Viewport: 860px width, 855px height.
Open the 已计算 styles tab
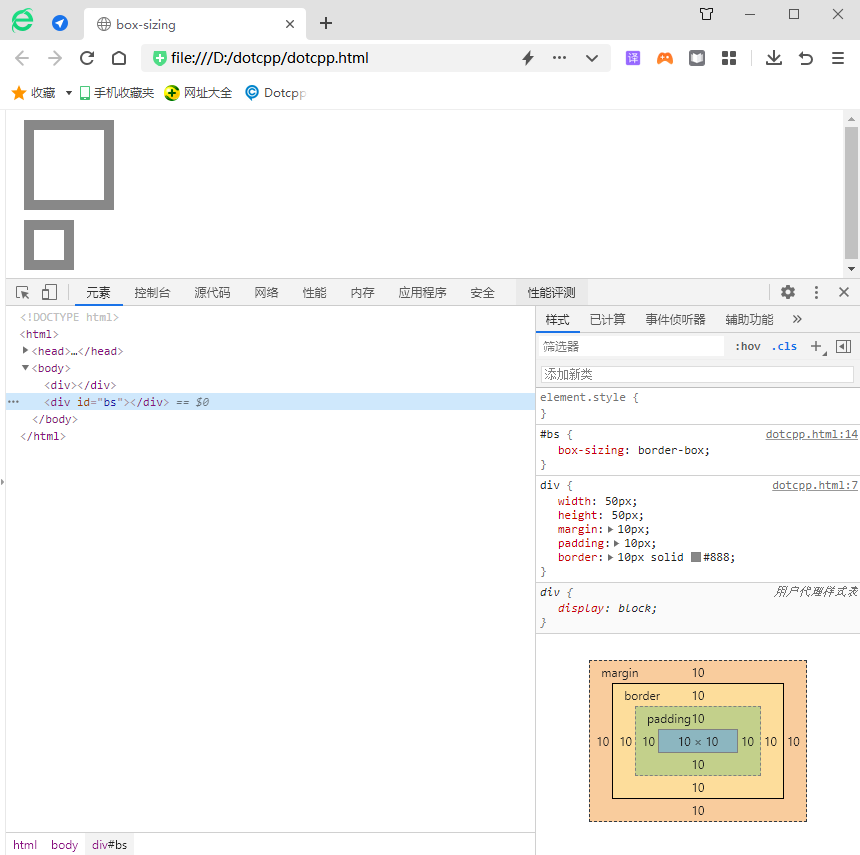(x=607, y=319)
